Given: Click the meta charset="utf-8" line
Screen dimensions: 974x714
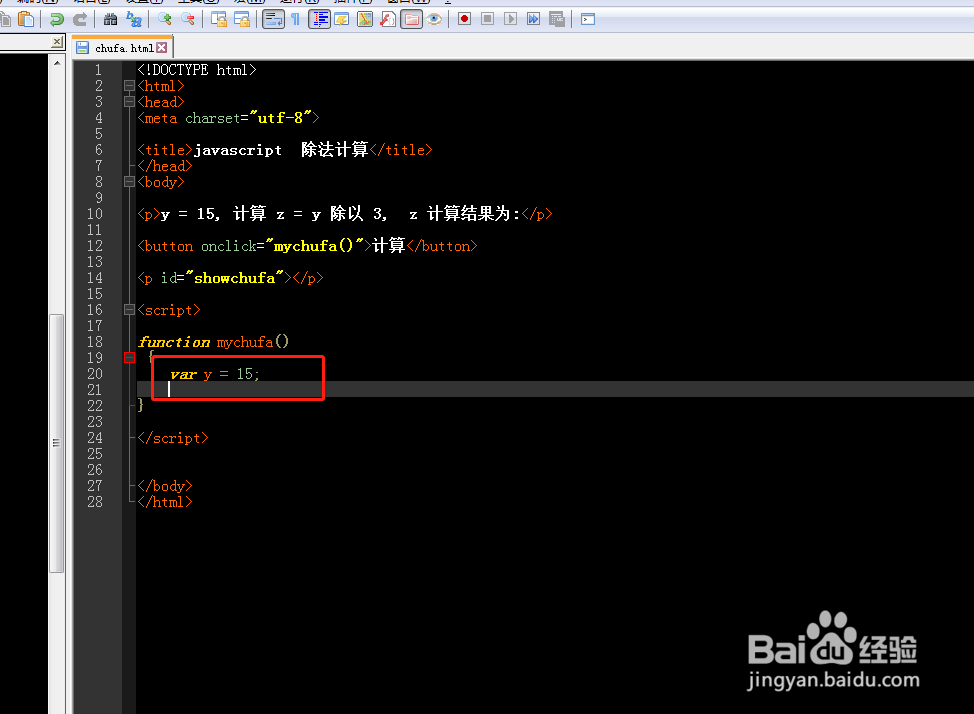Looking at the screenshot, I should (x=229, y=118).
